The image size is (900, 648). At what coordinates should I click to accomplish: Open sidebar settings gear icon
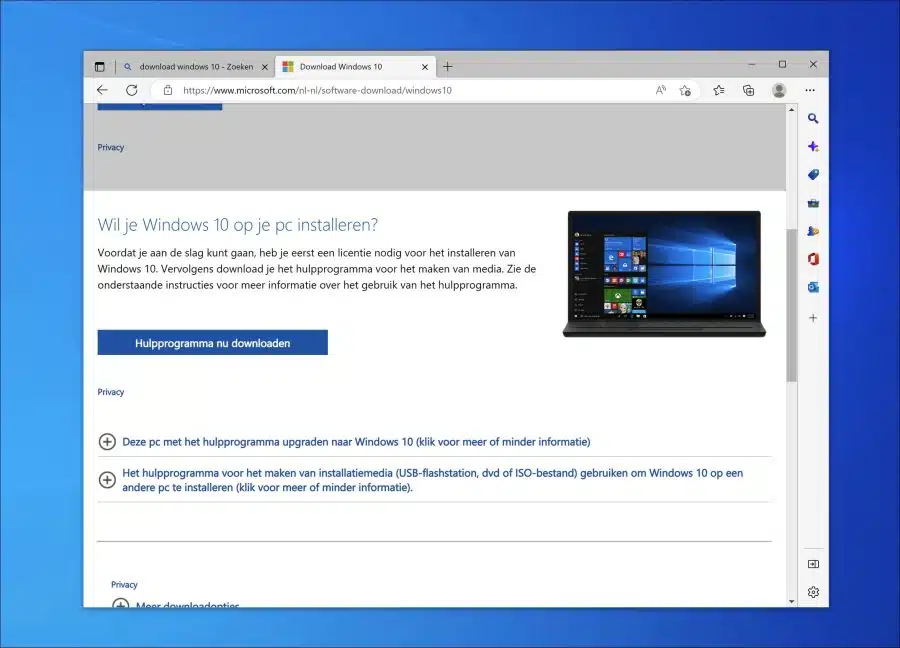tap(813, 592)
